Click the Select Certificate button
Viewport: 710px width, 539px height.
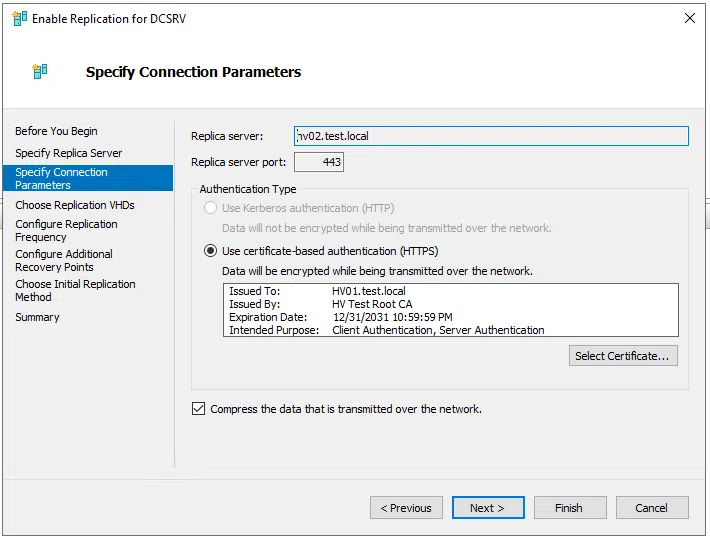[x=625, y=356]
